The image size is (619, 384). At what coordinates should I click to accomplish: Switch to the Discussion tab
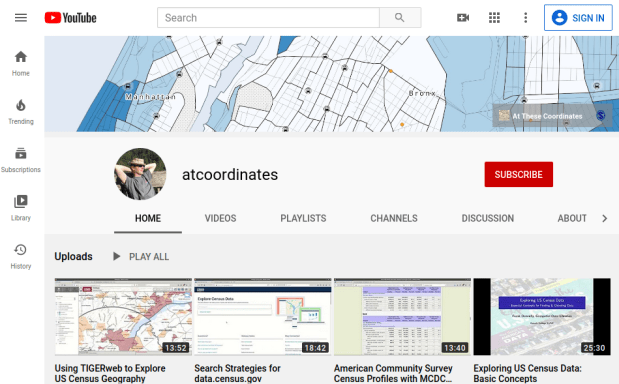click(x=488, y=218)
